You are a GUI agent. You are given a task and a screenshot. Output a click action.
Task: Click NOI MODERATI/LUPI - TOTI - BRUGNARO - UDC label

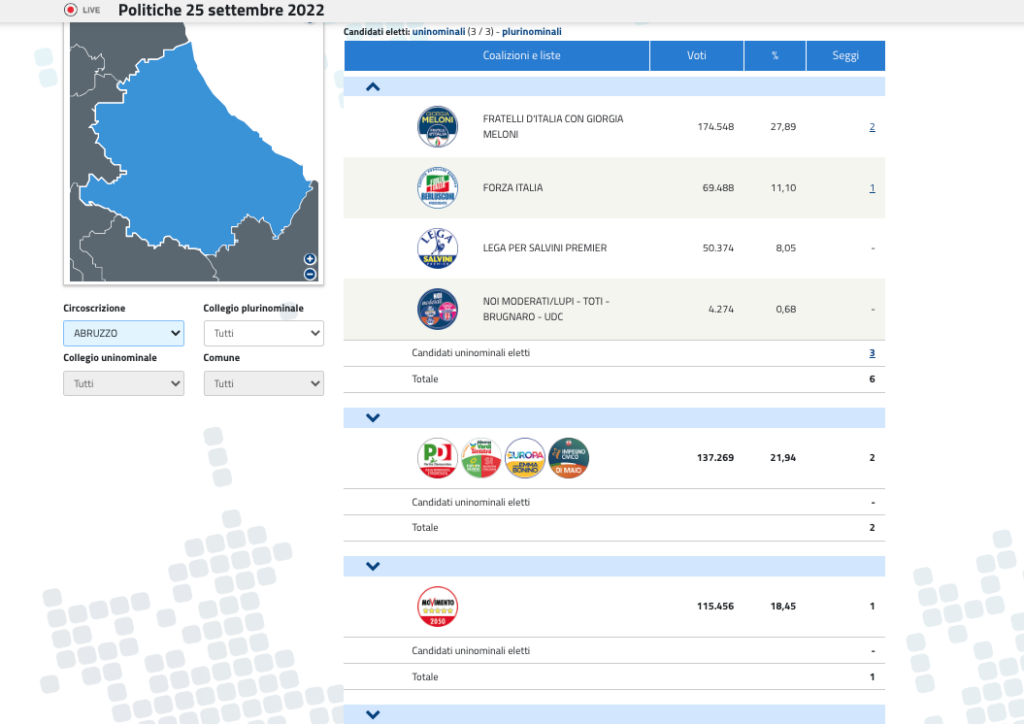[x=546, y=309]
